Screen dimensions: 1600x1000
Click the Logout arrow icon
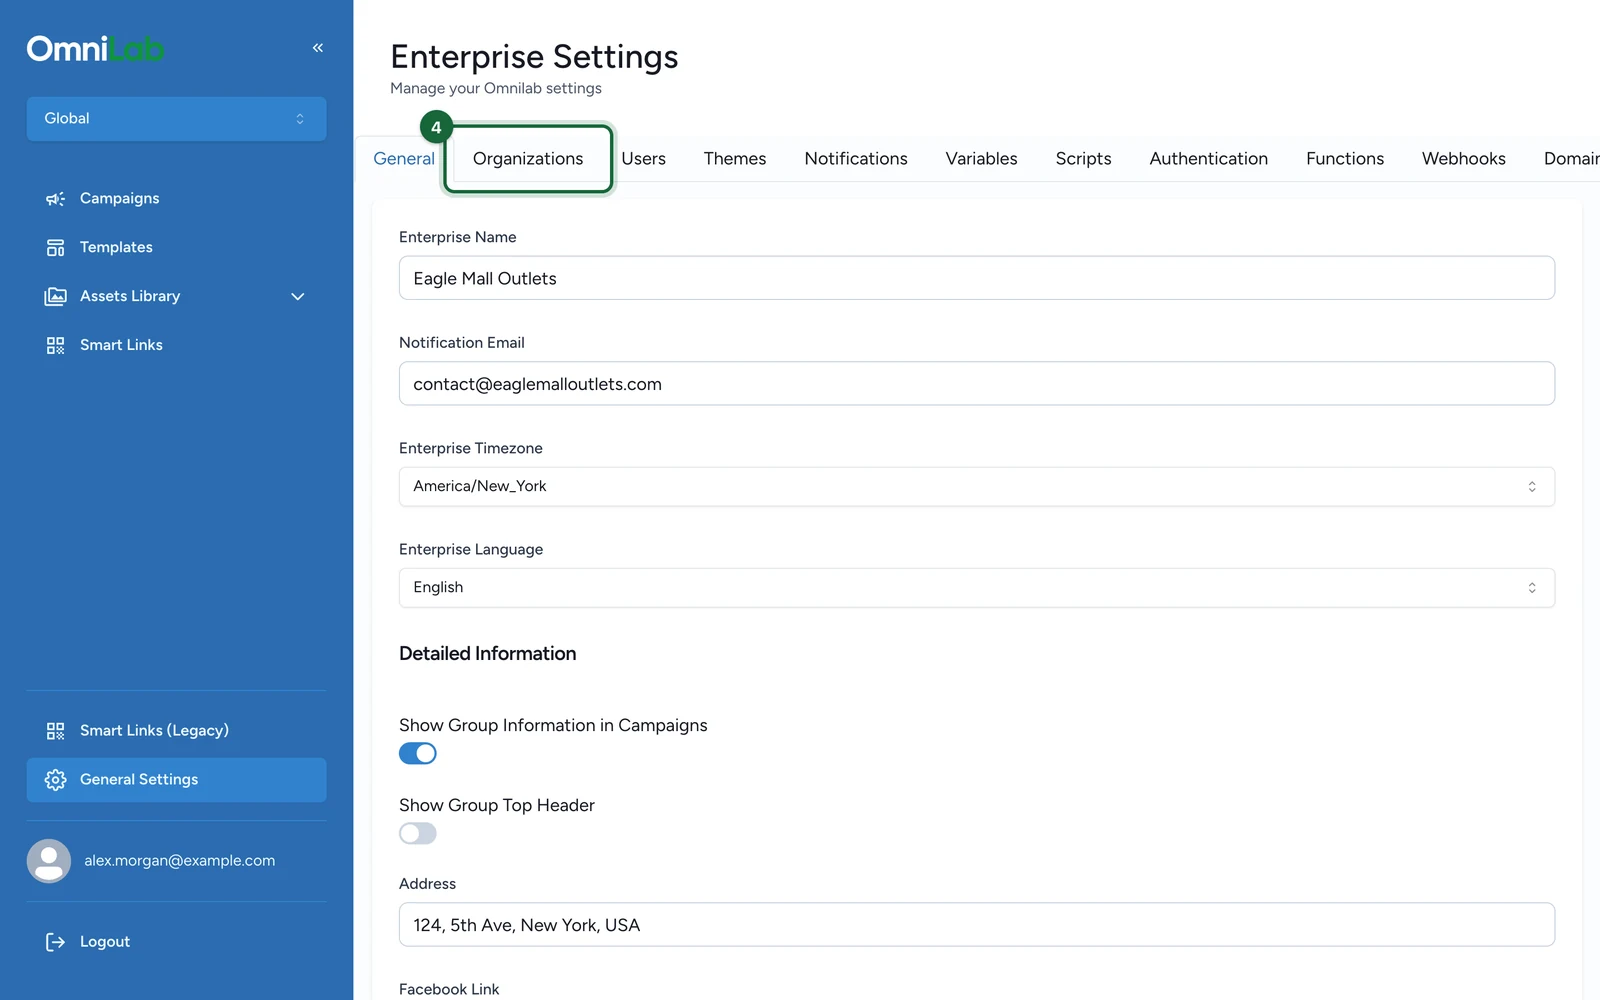[55, 942]
